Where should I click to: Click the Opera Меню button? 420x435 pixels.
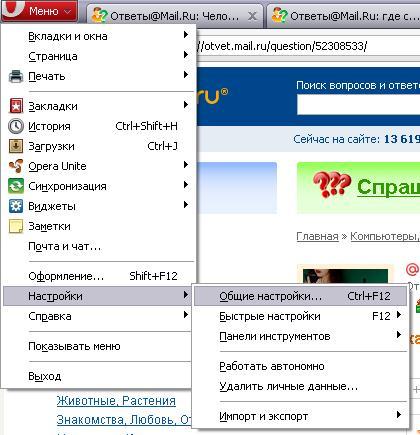[39, 10]
